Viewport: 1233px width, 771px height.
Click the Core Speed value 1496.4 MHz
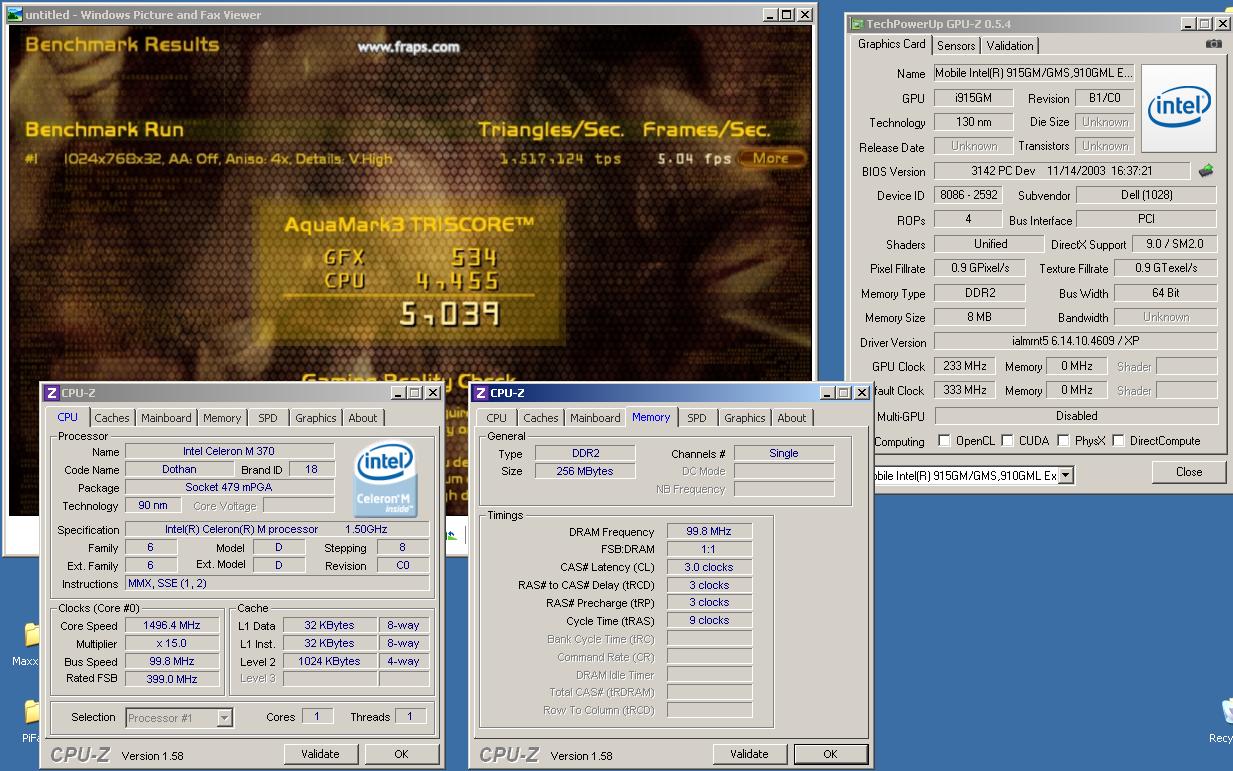(x=172, y=625)
